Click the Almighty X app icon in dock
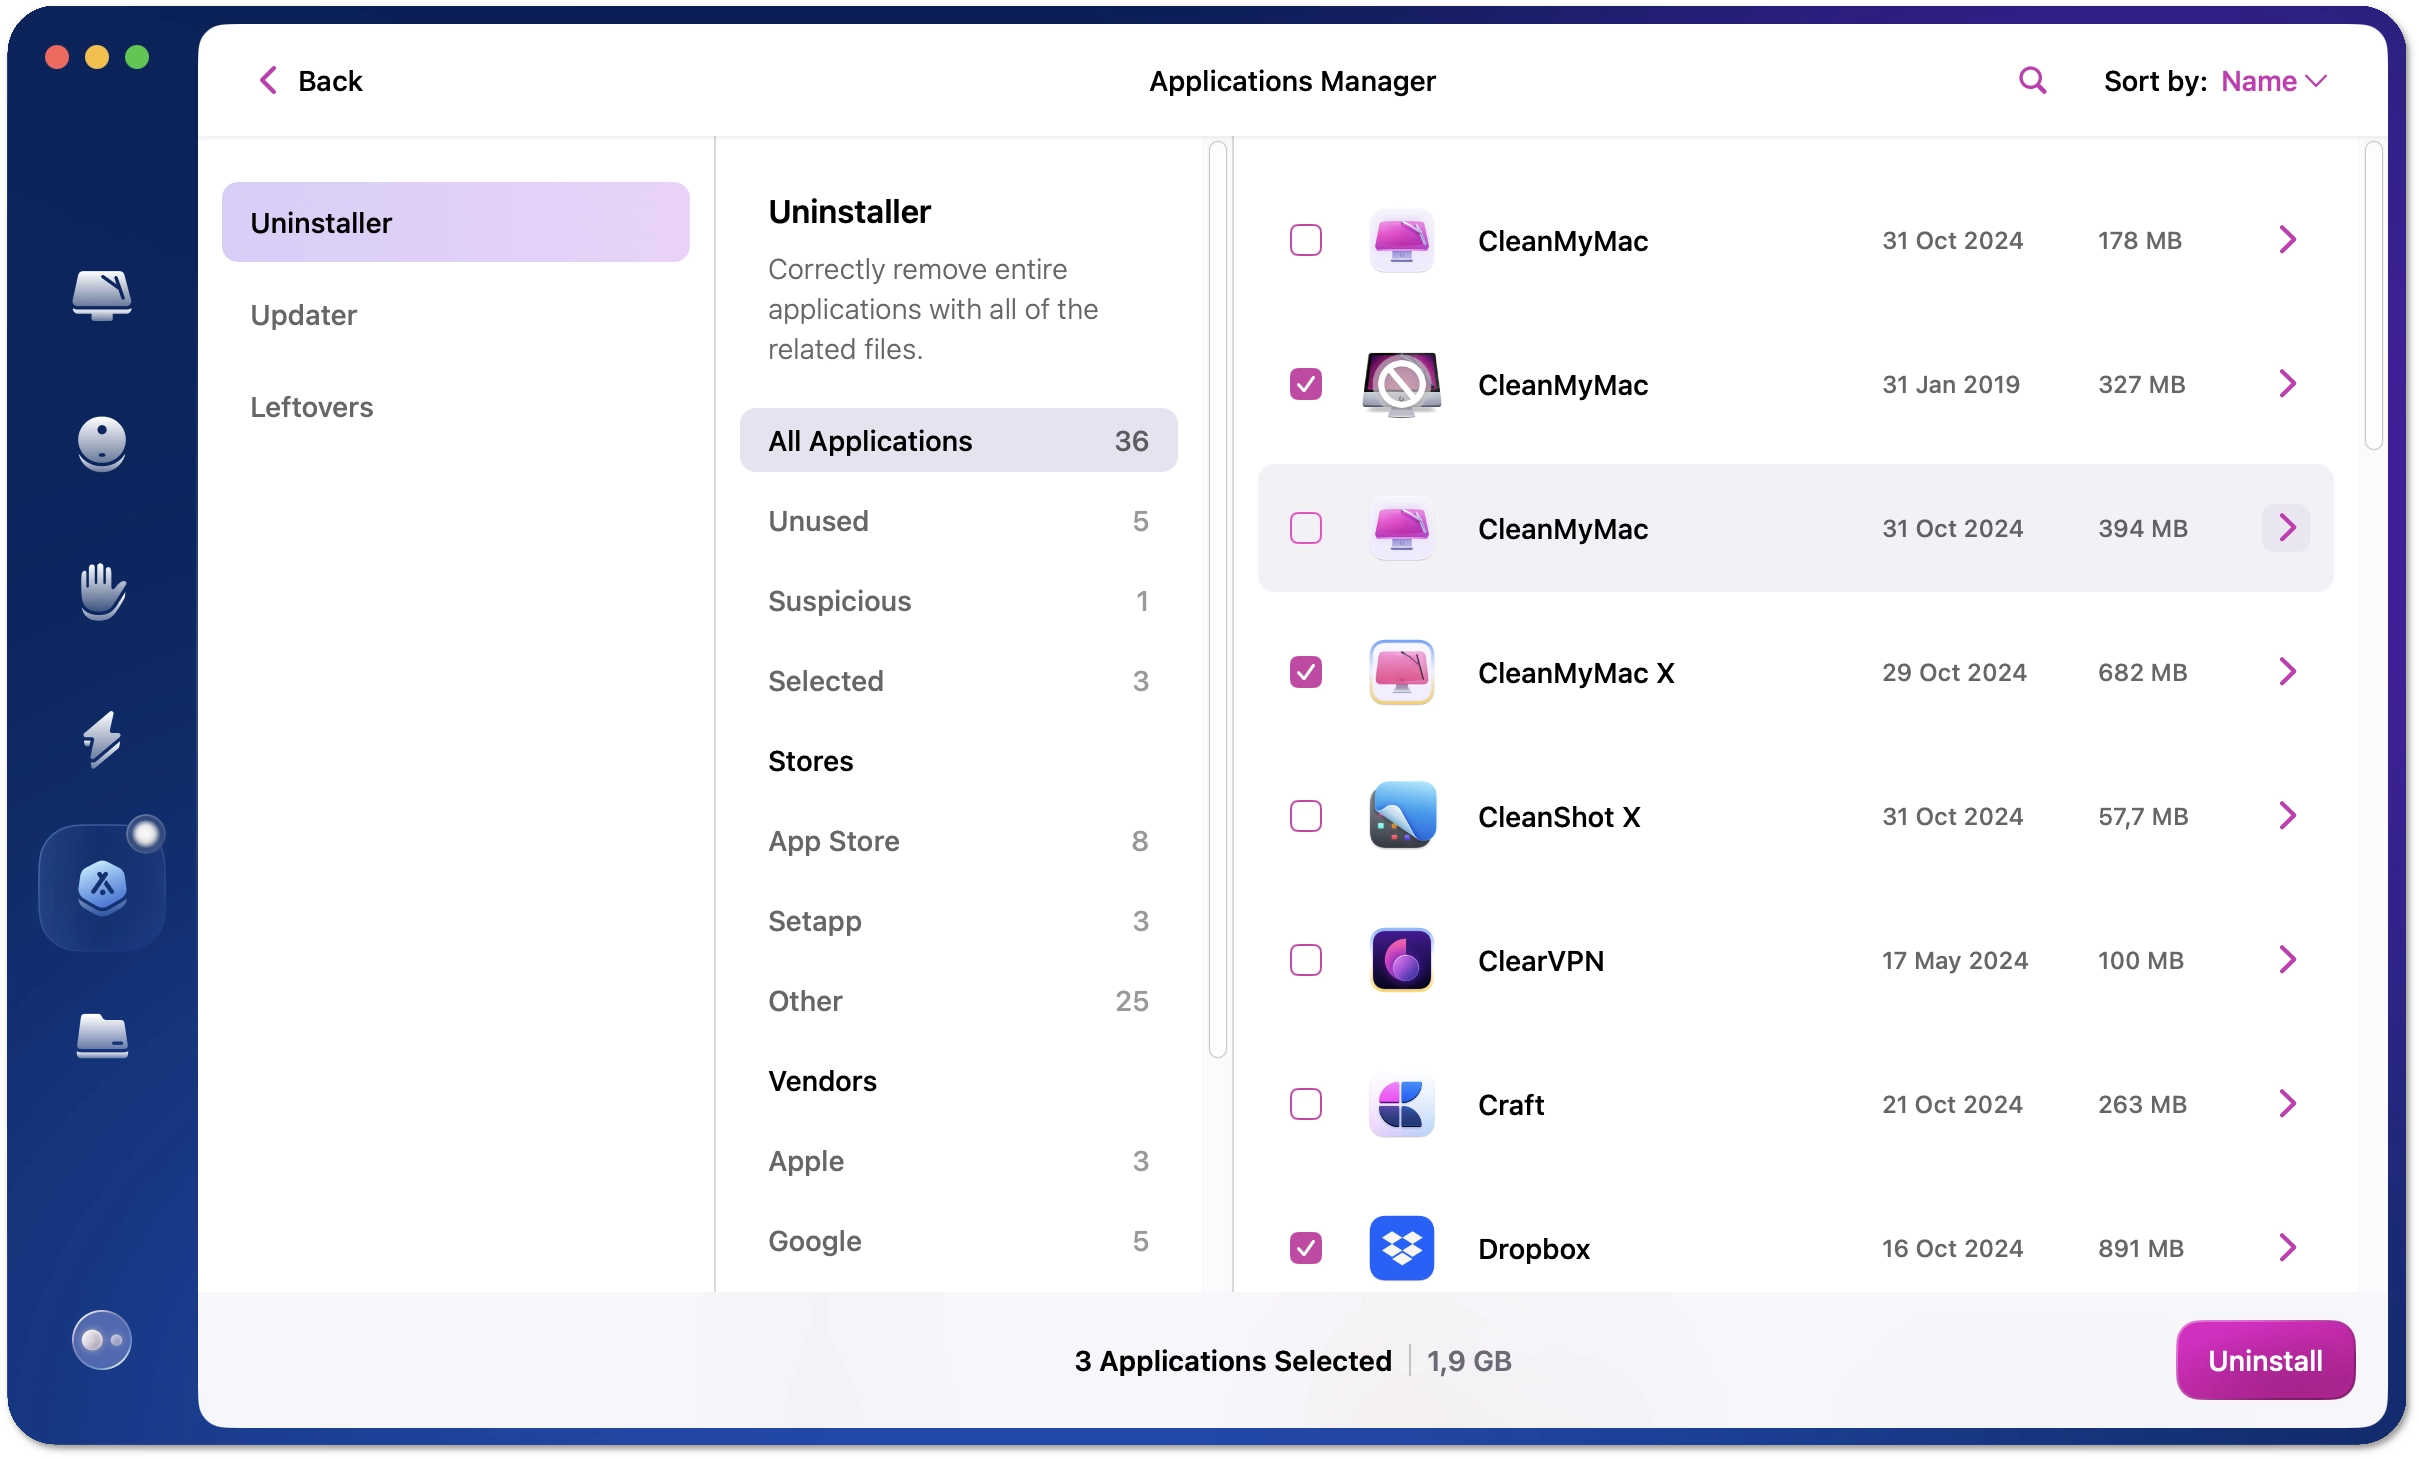 pos(100,885)
